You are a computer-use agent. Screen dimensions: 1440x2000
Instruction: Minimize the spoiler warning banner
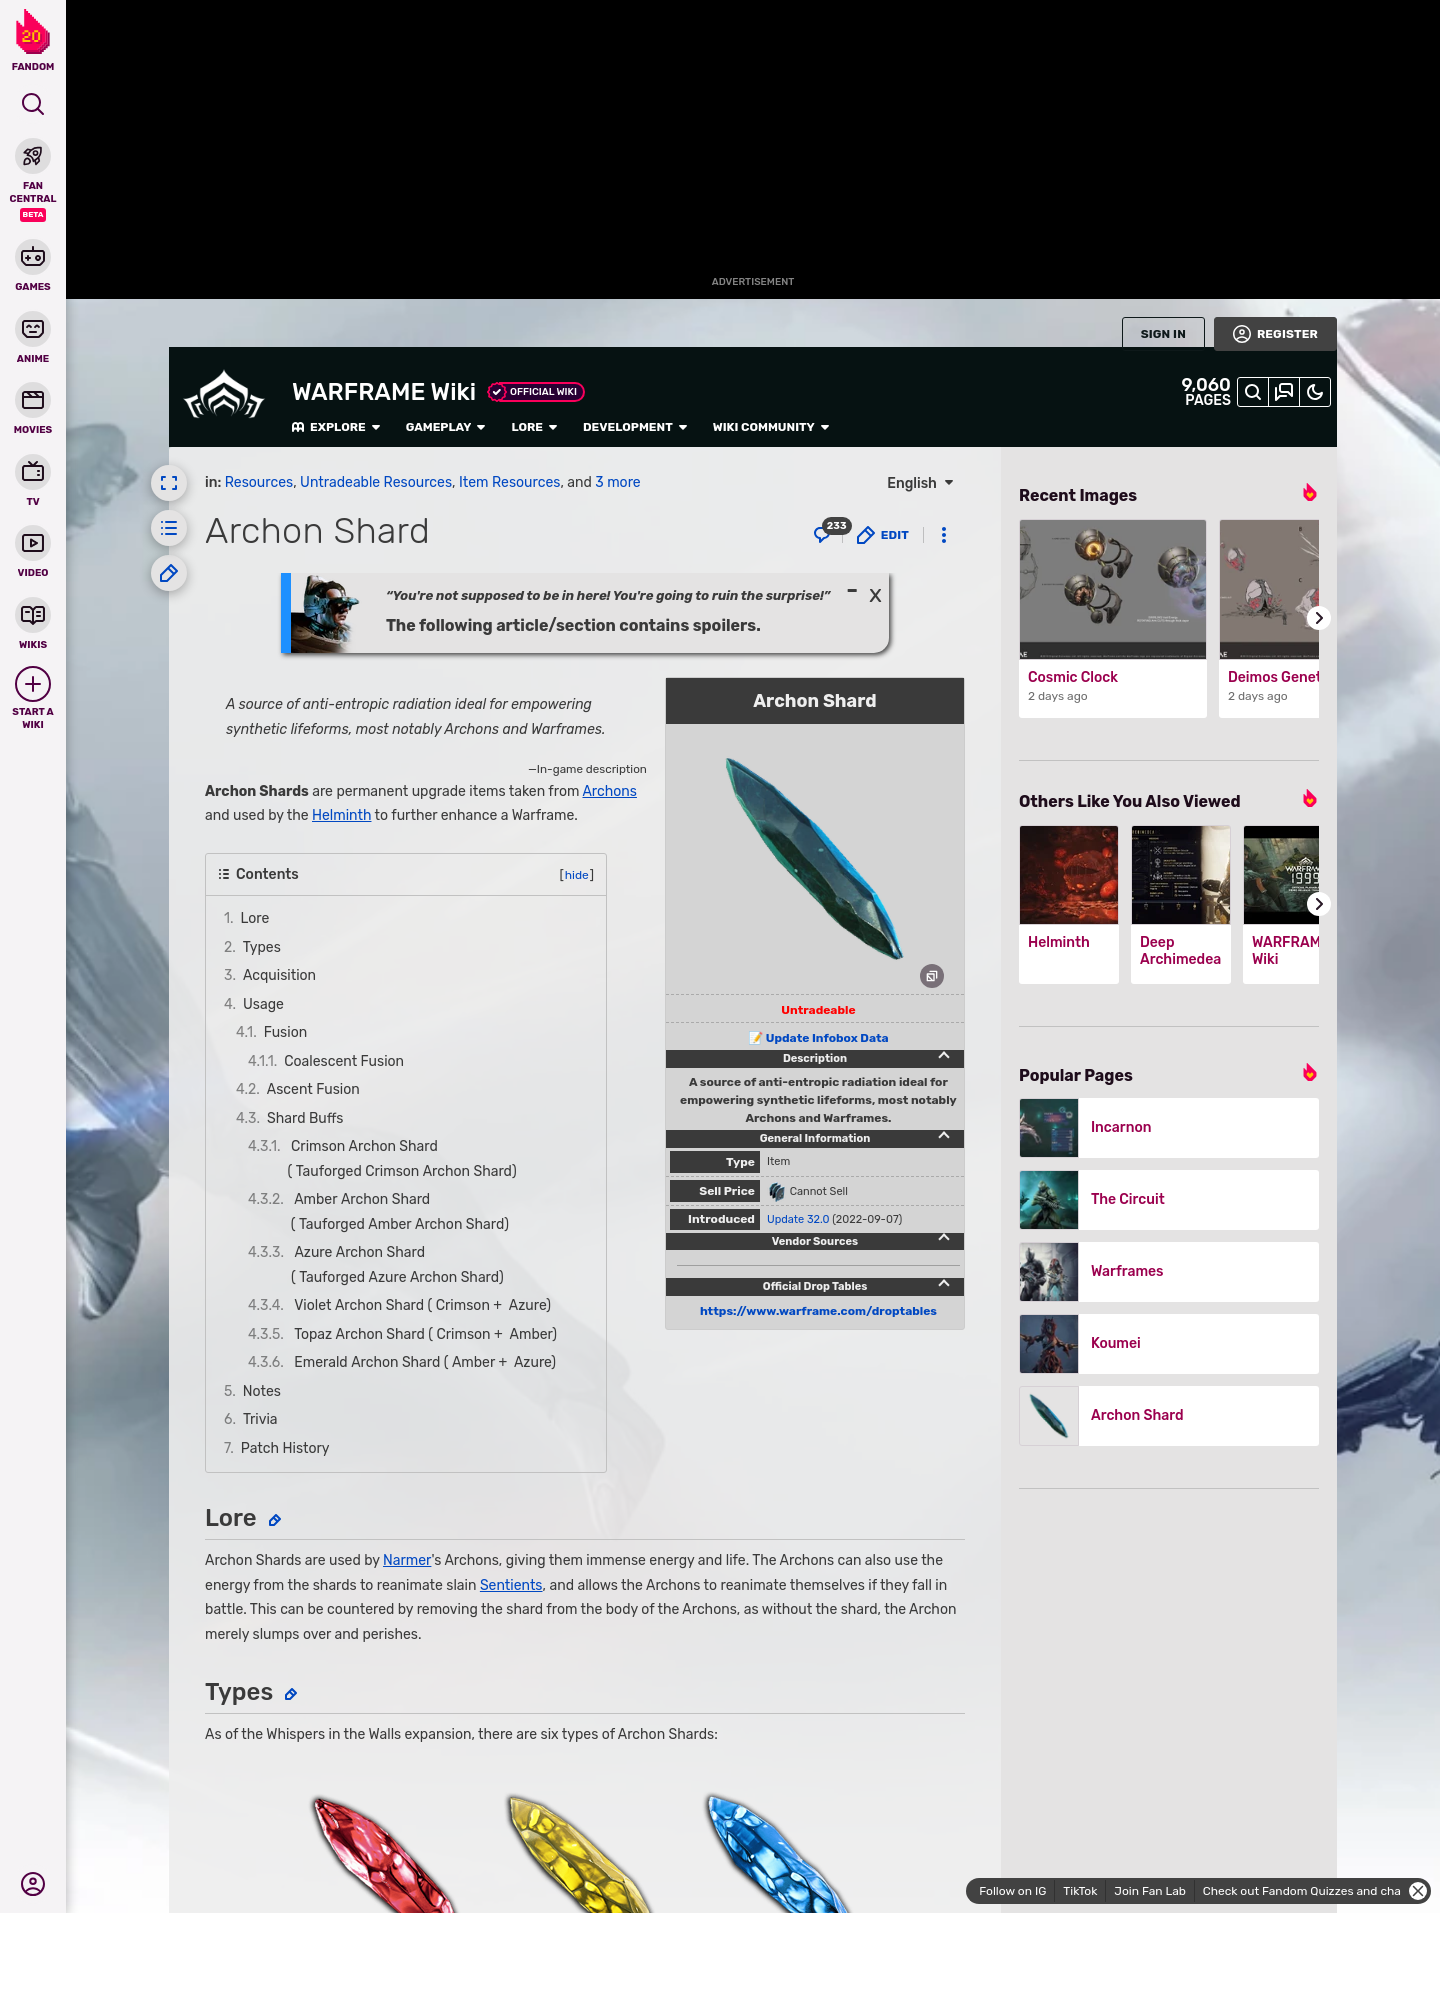pyautogui.click(x=852, y=591)
